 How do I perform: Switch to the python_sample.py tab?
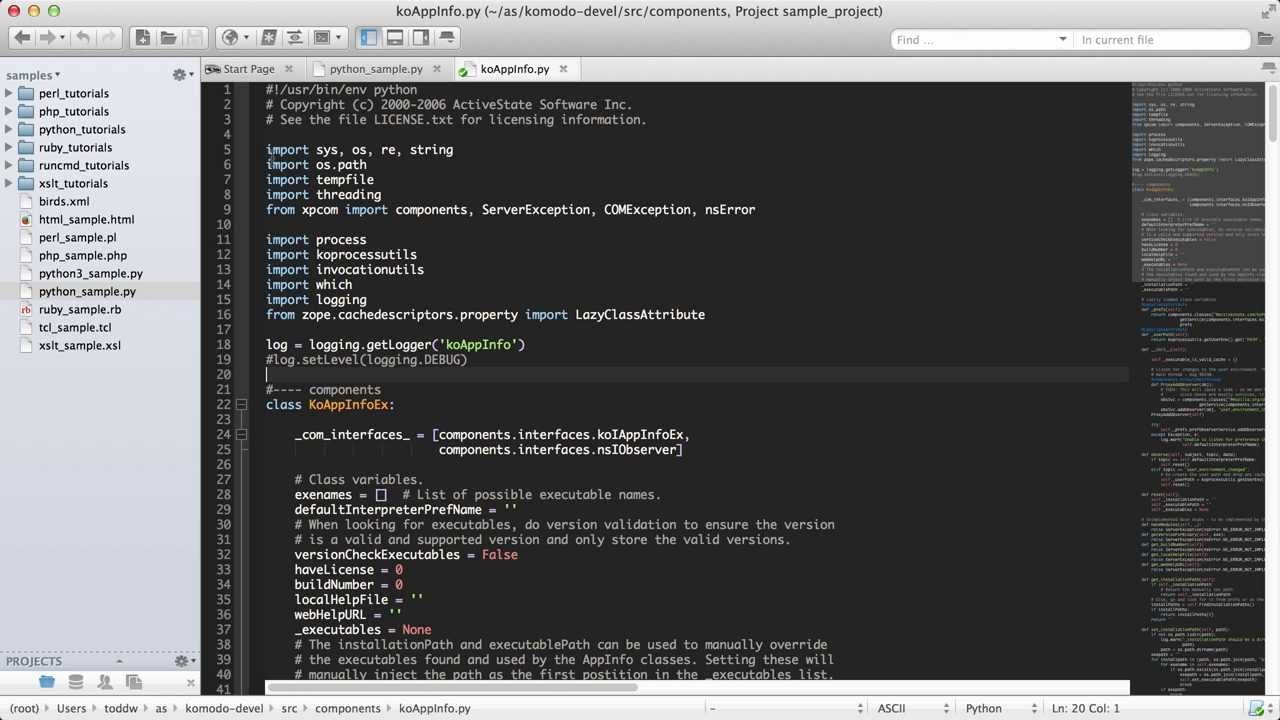click(376, 69)
